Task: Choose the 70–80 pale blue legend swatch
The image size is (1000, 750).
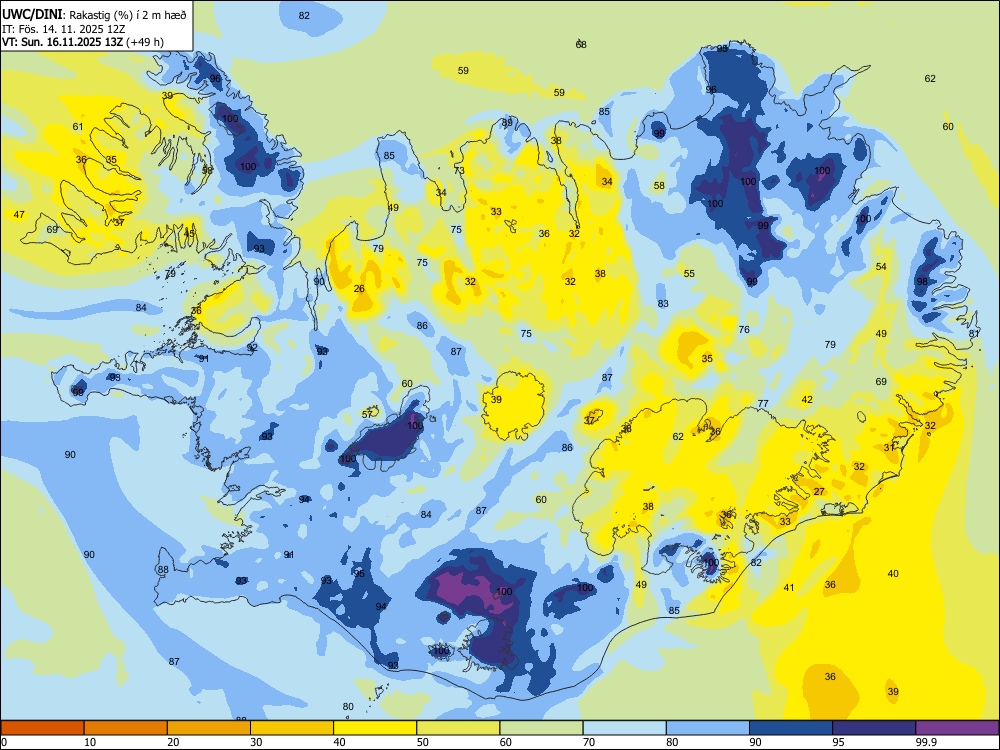Action: (624, 728)
